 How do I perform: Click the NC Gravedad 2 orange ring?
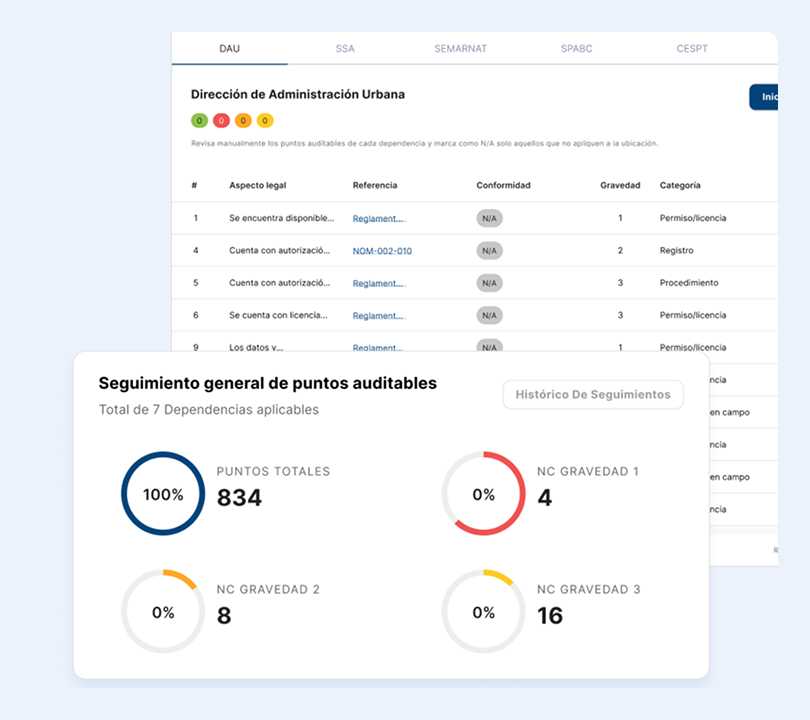(x=163, y=612)
